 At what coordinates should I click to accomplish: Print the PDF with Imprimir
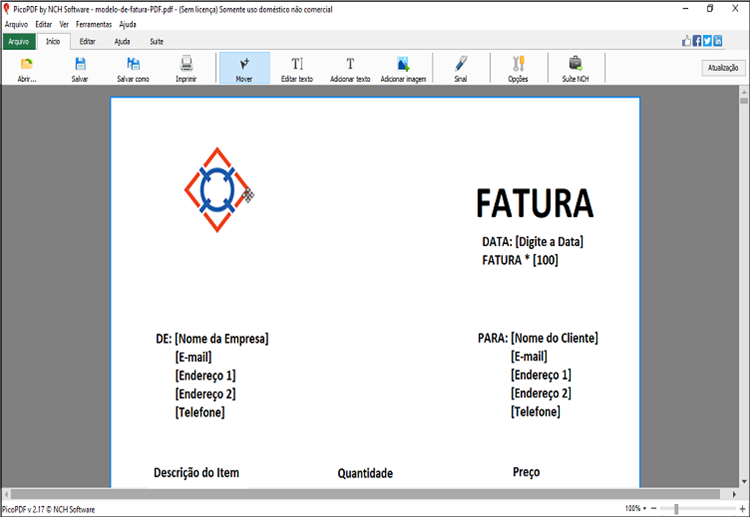click(186, 69)
